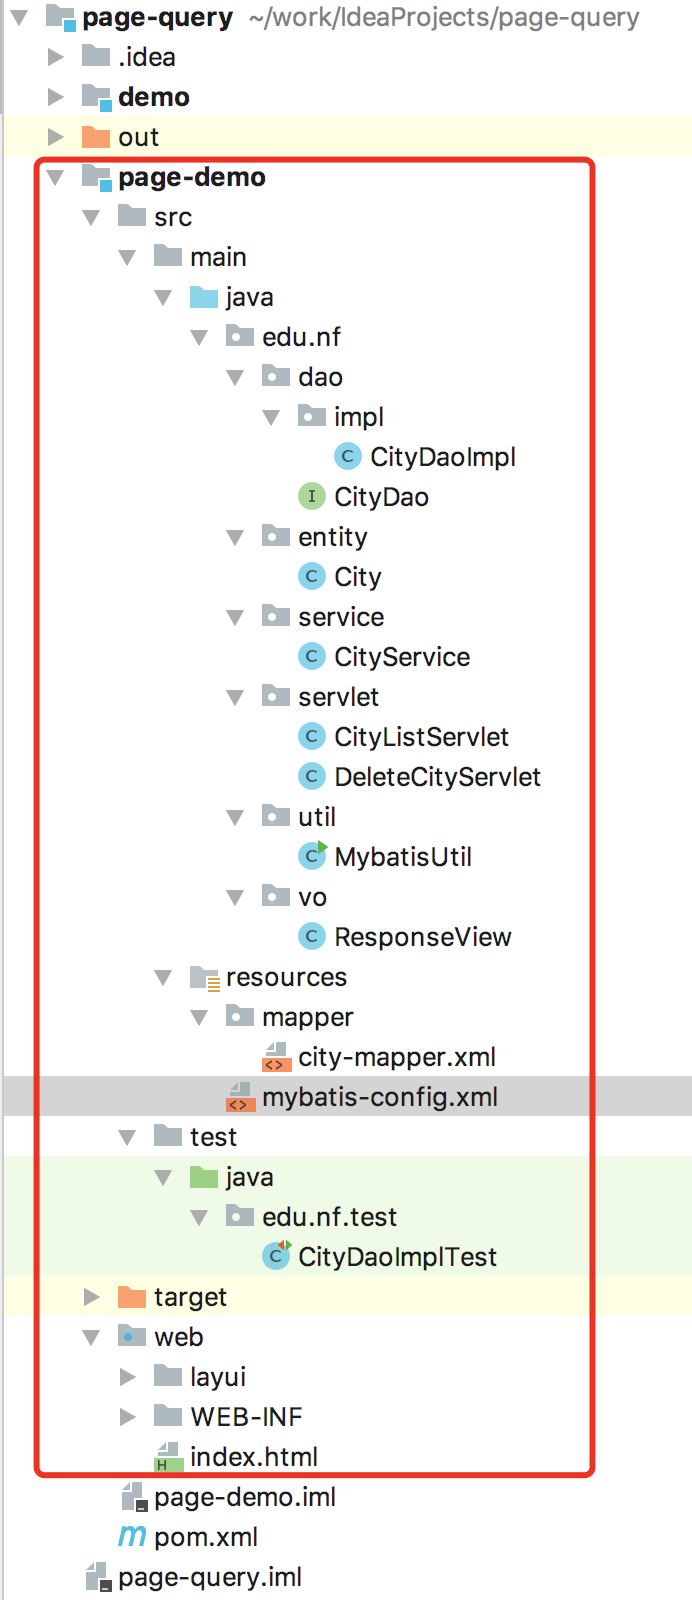The image size is (692, 1600).
Task: Expand the layui folder
Action: point(128,1377)
